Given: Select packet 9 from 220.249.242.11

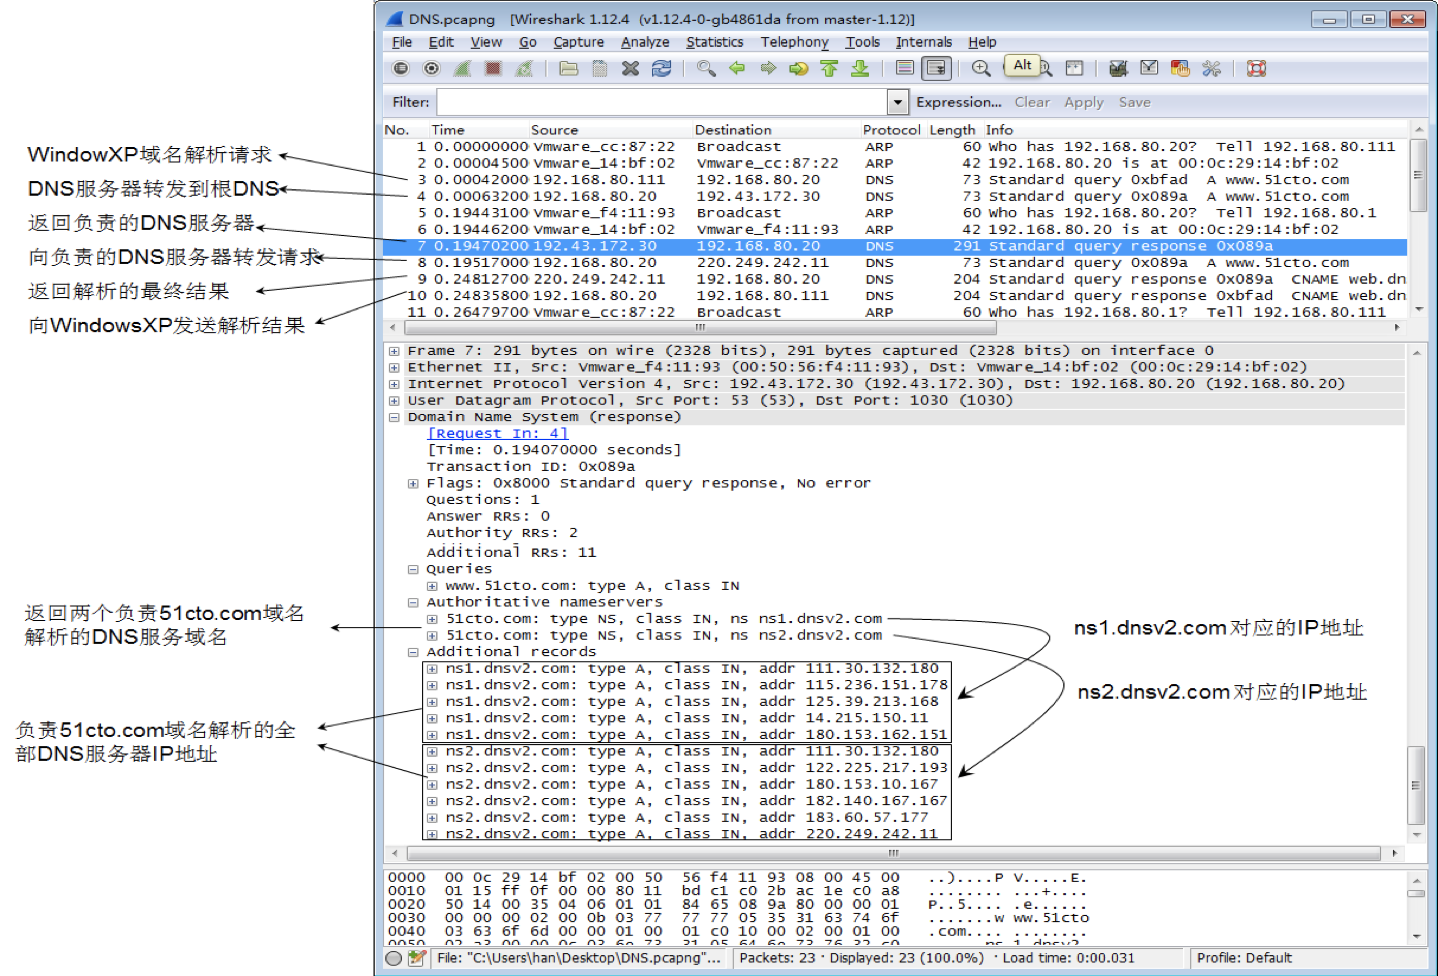Looking at the screenshot, I should point(895,279).
